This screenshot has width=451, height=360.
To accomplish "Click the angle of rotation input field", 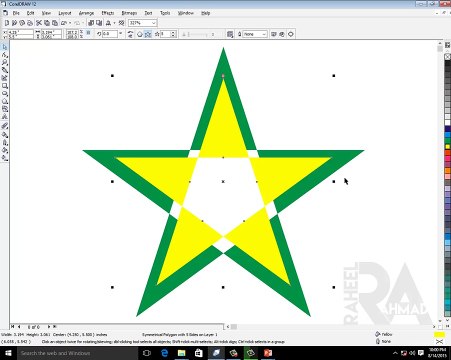I will coord(110,34).
